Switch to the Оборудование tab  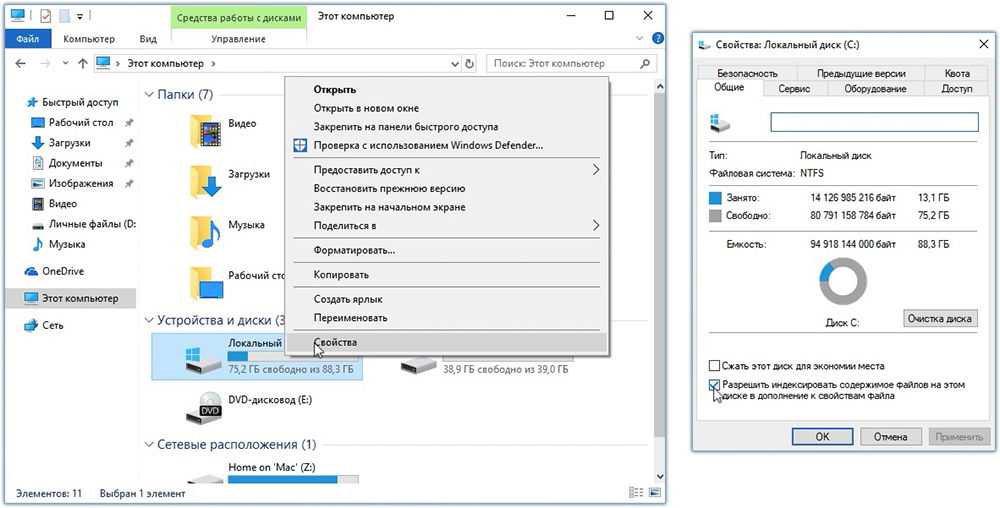[x=875, y=89]
